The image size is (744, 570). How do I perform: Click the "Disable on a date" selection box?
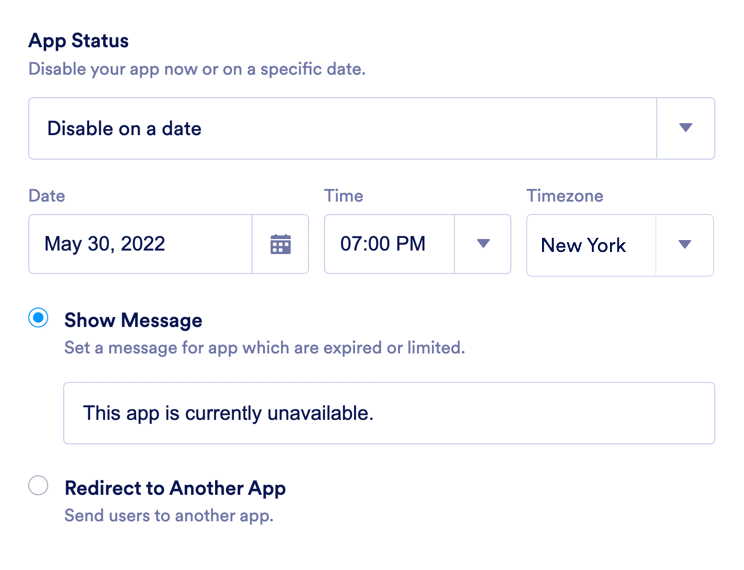[x=342, y=128]
